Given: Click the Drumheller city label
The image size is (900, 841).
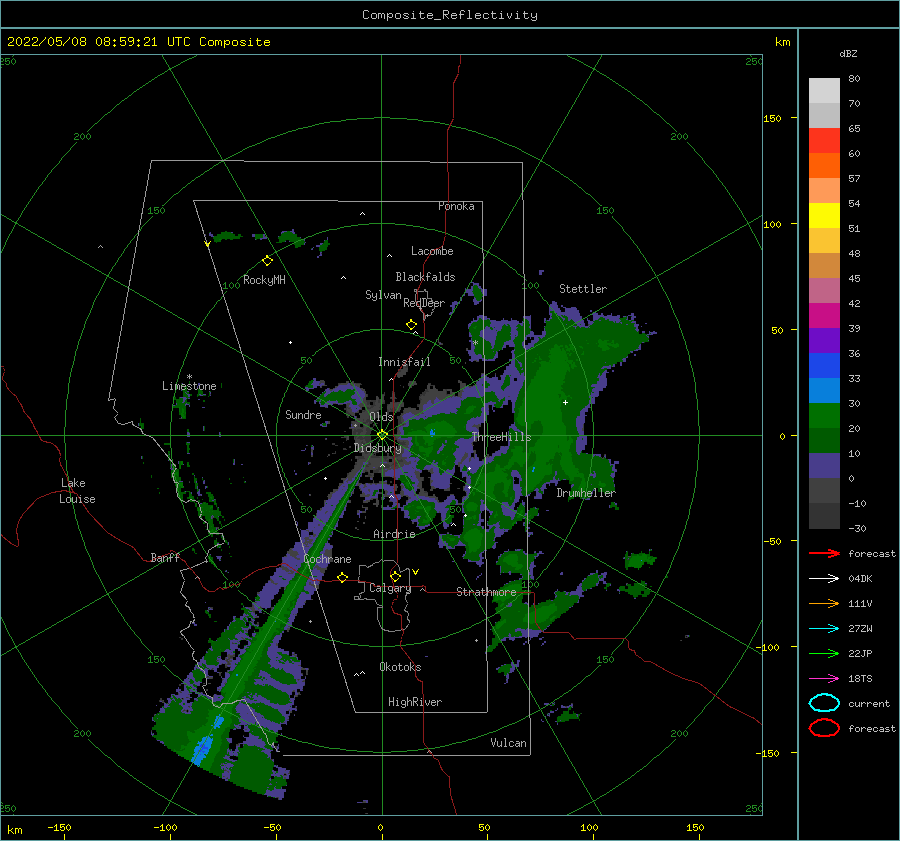Looking at the screenshot, I should pyautogui.click(x=586, y=493).
